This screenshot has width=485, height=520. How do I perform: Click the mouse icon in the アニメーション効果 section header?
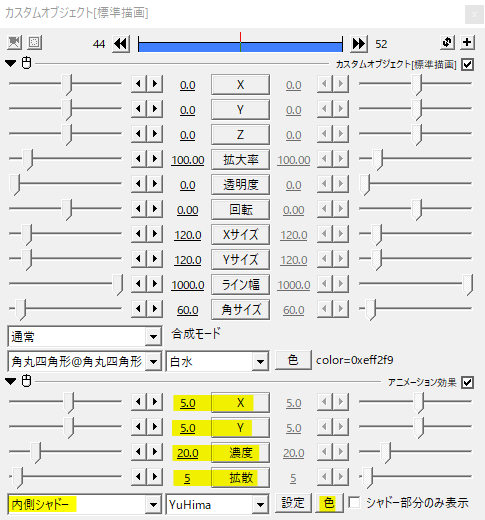coord(26,381)
